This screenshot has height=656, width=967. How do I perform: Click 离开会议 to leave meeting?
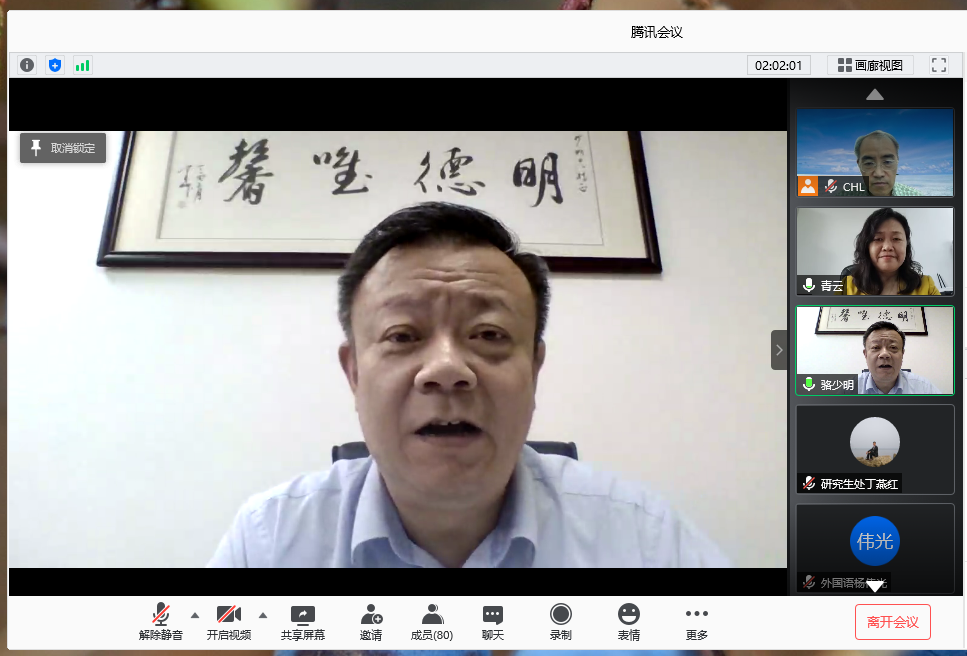click(x=892, y=622)
